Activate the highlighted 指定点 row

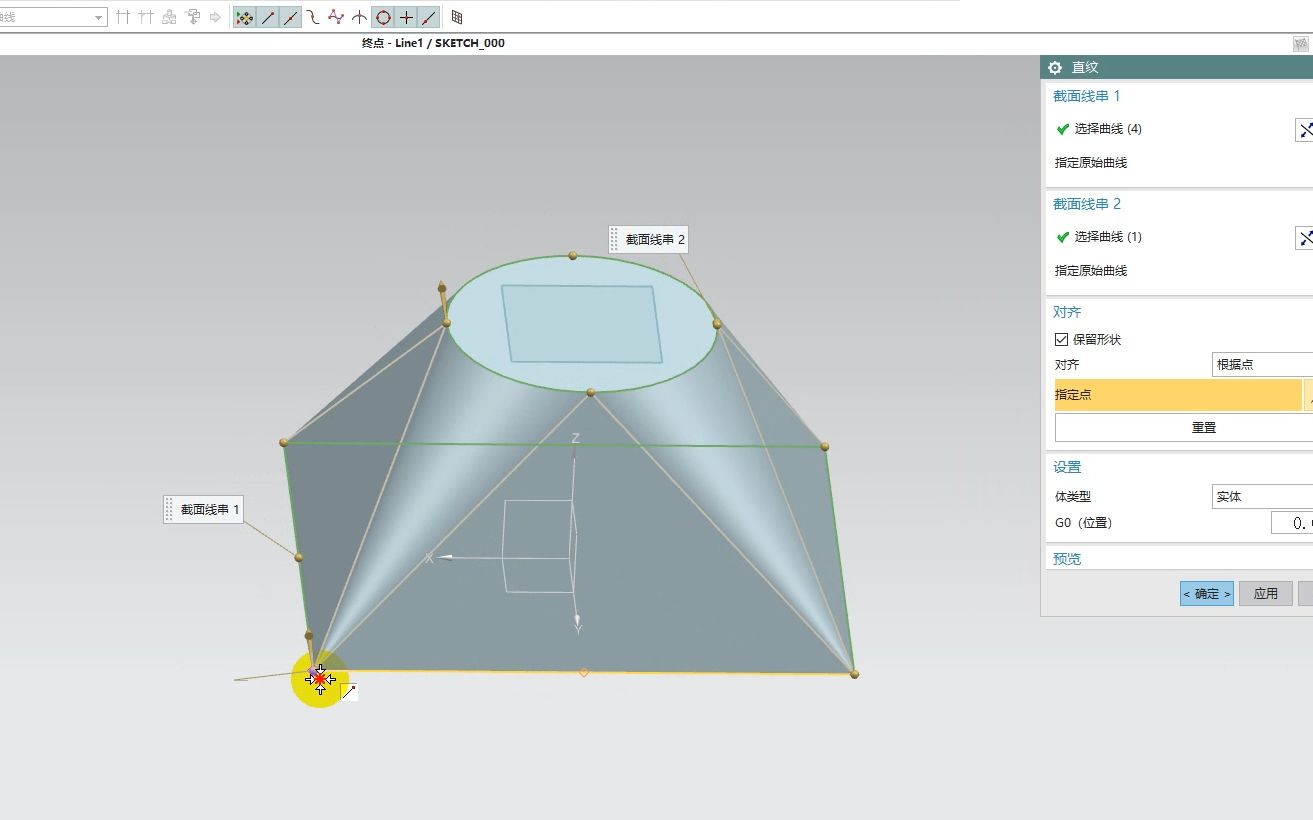[1178, 395]
